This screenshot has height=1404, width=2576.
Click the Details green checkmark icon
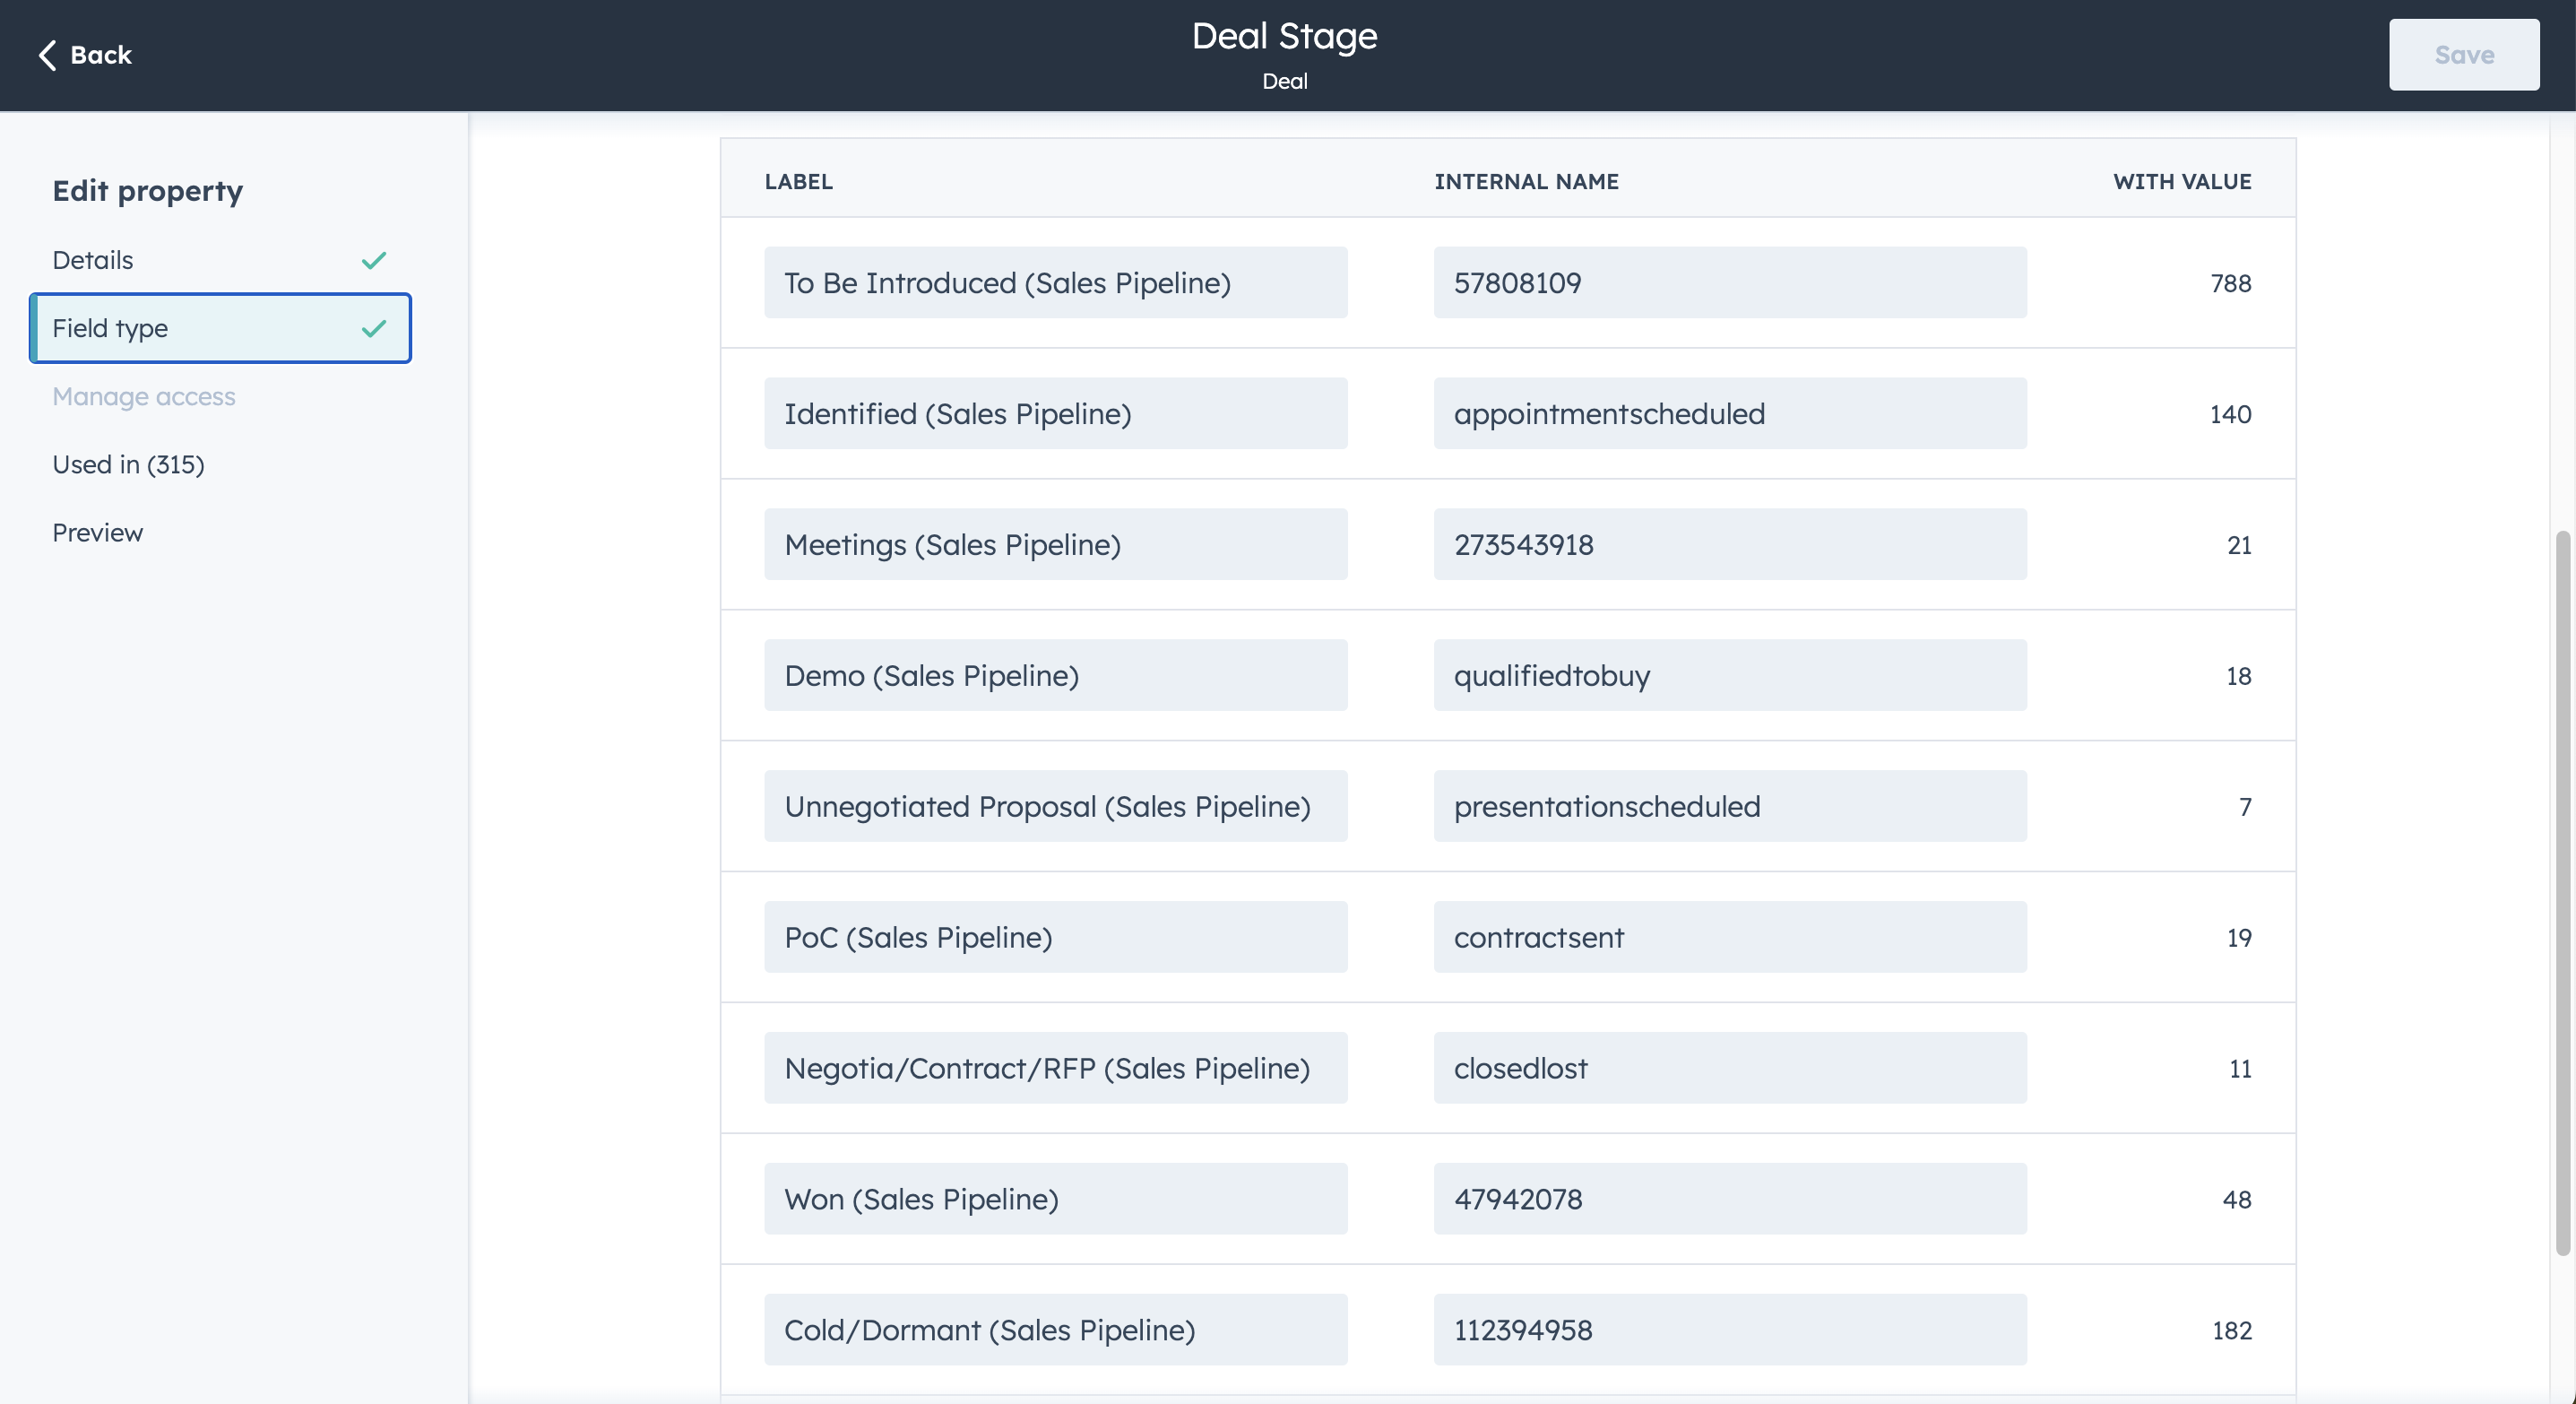374,260
